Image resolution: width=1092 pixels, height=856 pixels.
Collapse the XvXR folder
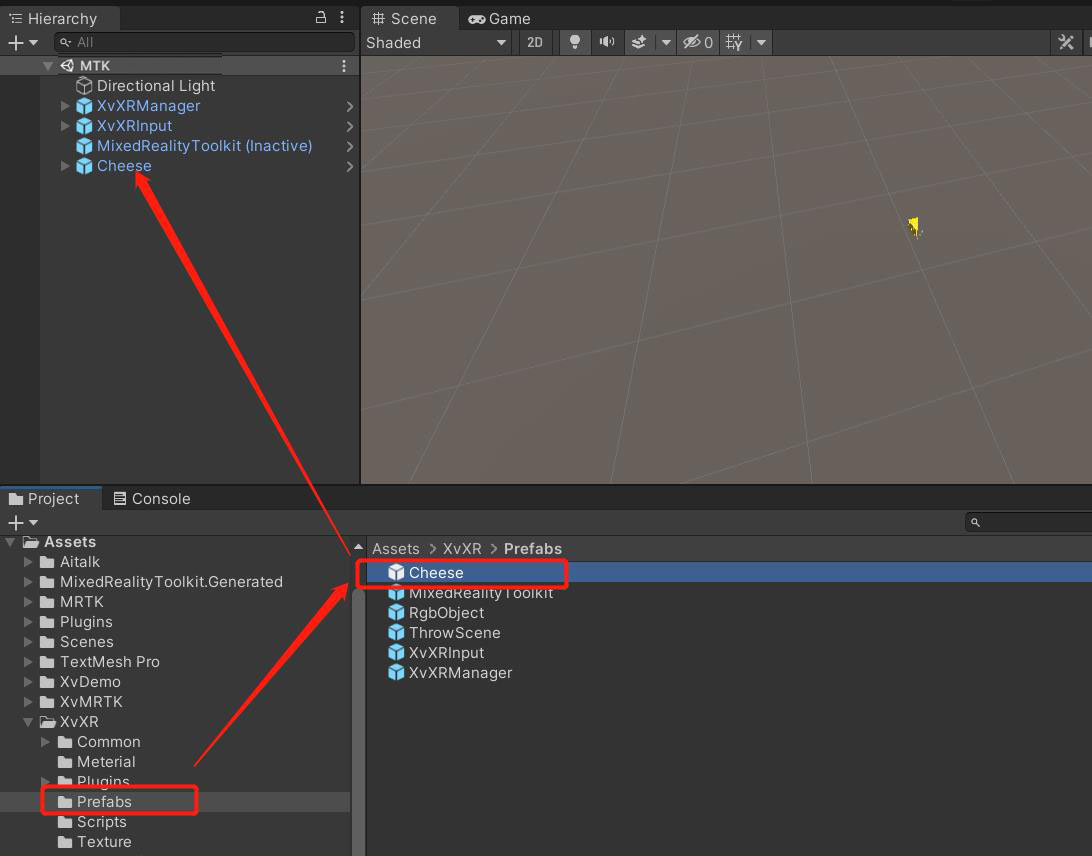(x=28, y=722)
